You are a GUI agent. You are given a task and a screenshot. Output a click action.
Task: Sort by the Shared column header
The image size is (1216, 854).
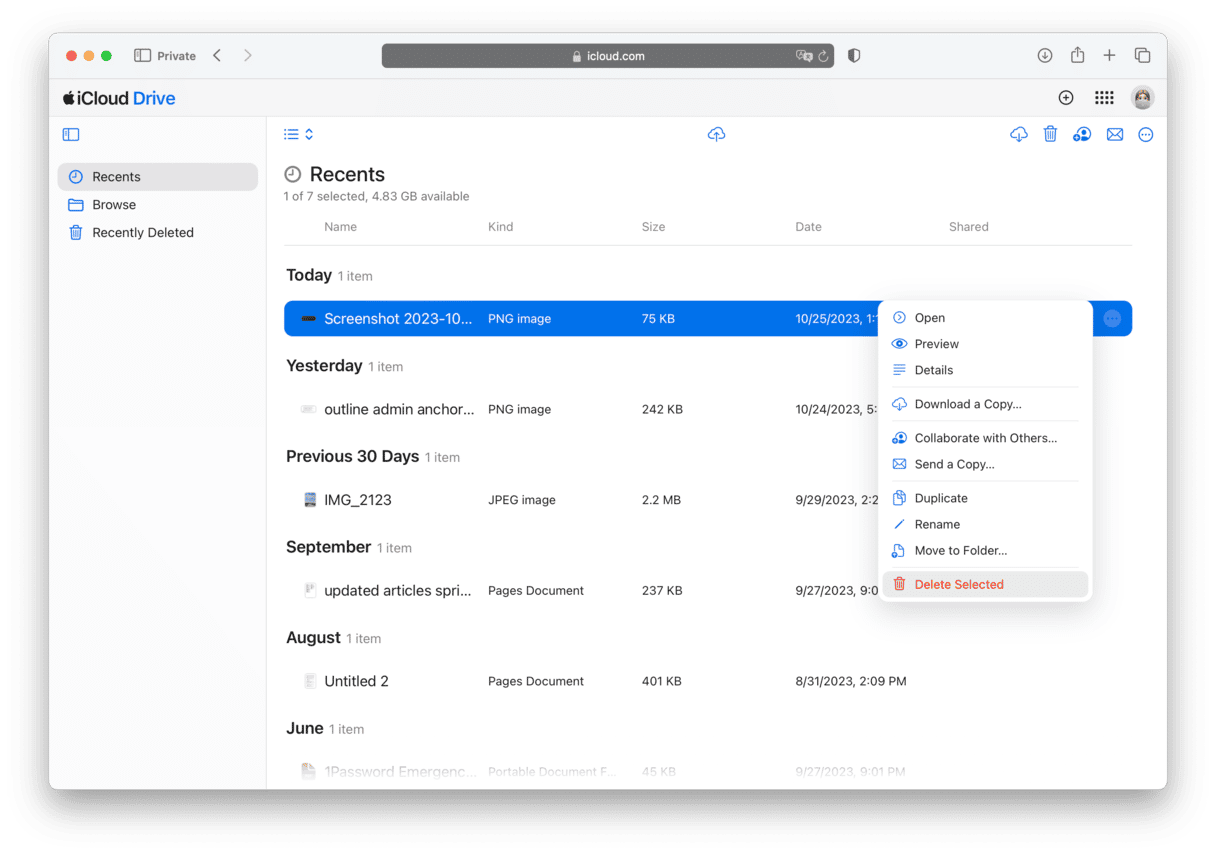(968, 227)
